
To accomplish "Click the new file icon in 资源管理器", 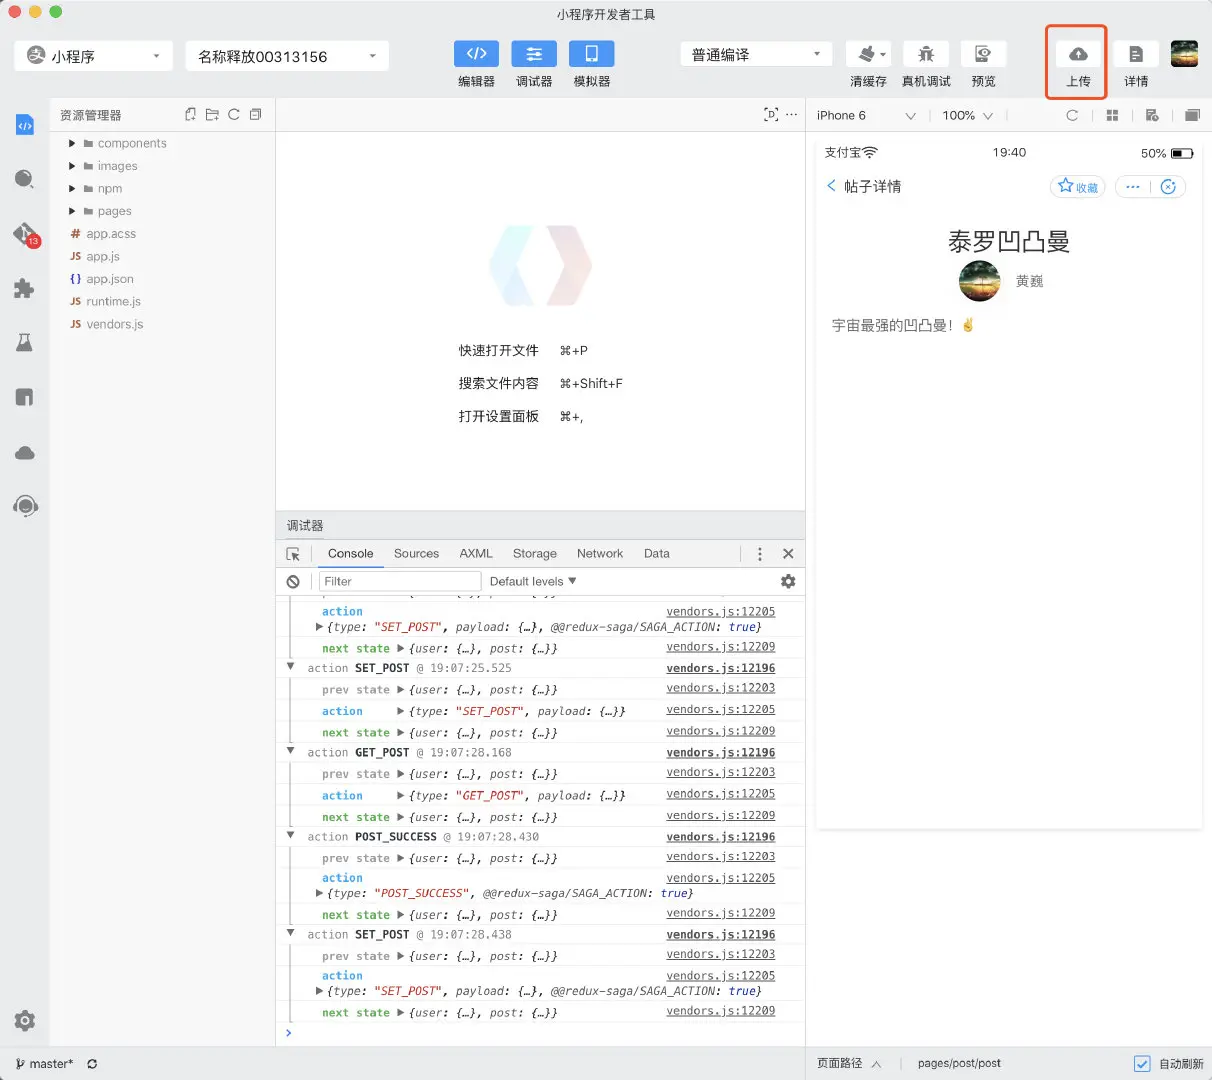I will pos(190,115).
